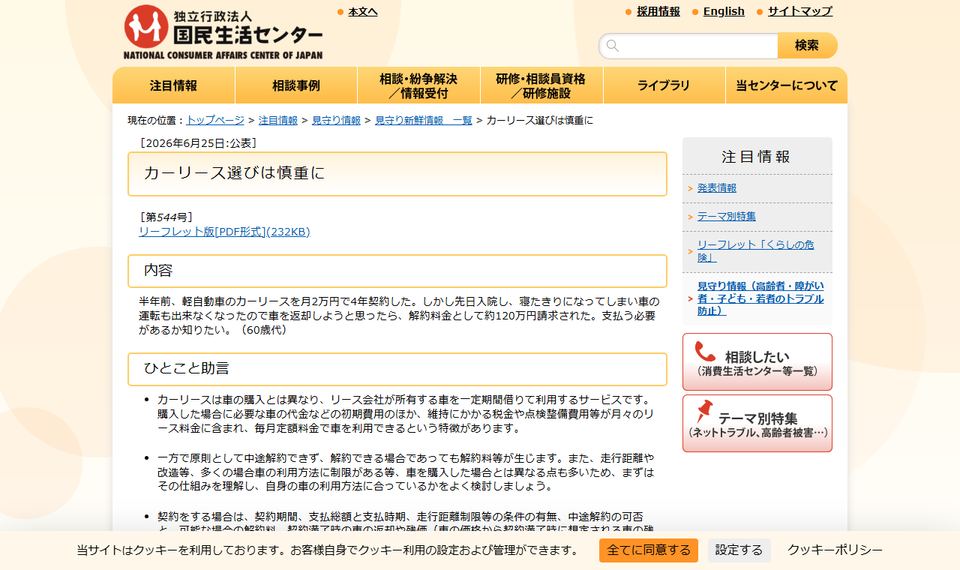This screenshot has height=570, width=960.
Task: Open 相談事例 navigation menu
Action: [x=296, y=86]
